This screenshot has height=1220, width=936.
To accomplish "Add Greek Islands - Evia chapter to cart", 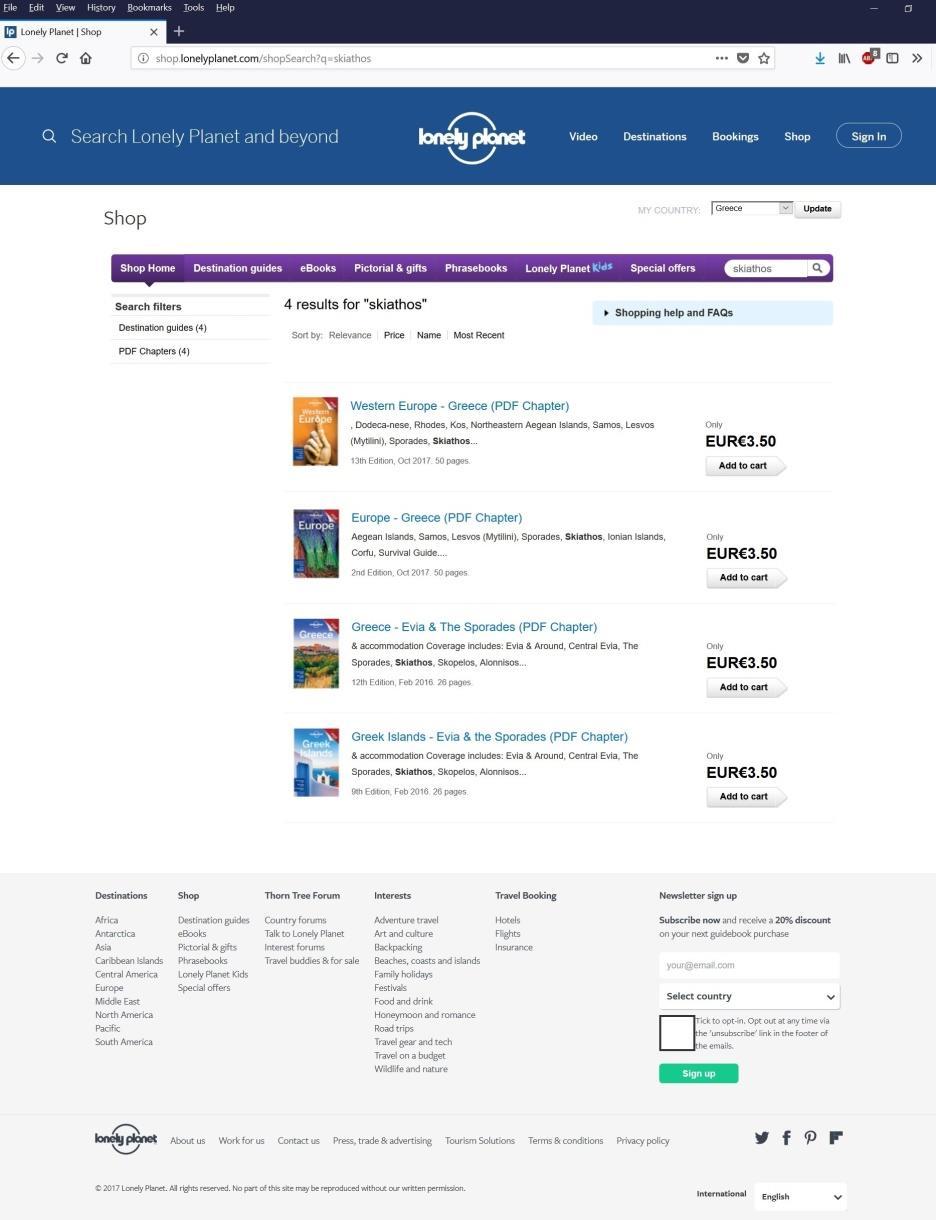I will pyautogui.click(x=745, y=797).
